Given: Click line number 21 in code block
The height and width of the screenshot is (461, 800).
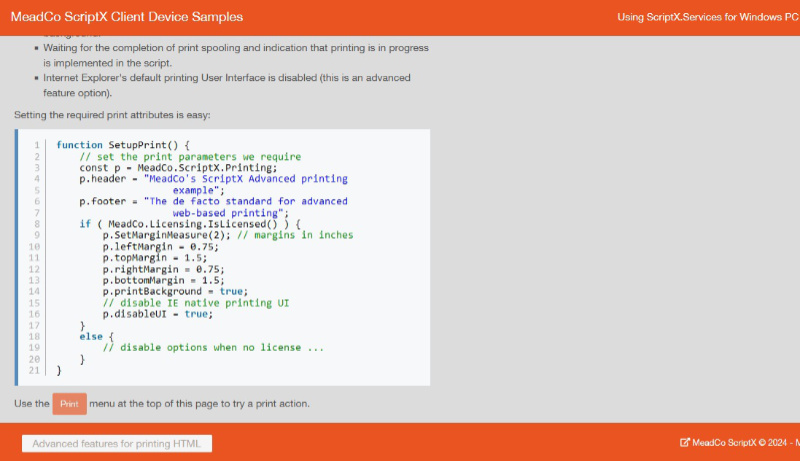Looking at the screenshot, I should [x=34, y=371].
